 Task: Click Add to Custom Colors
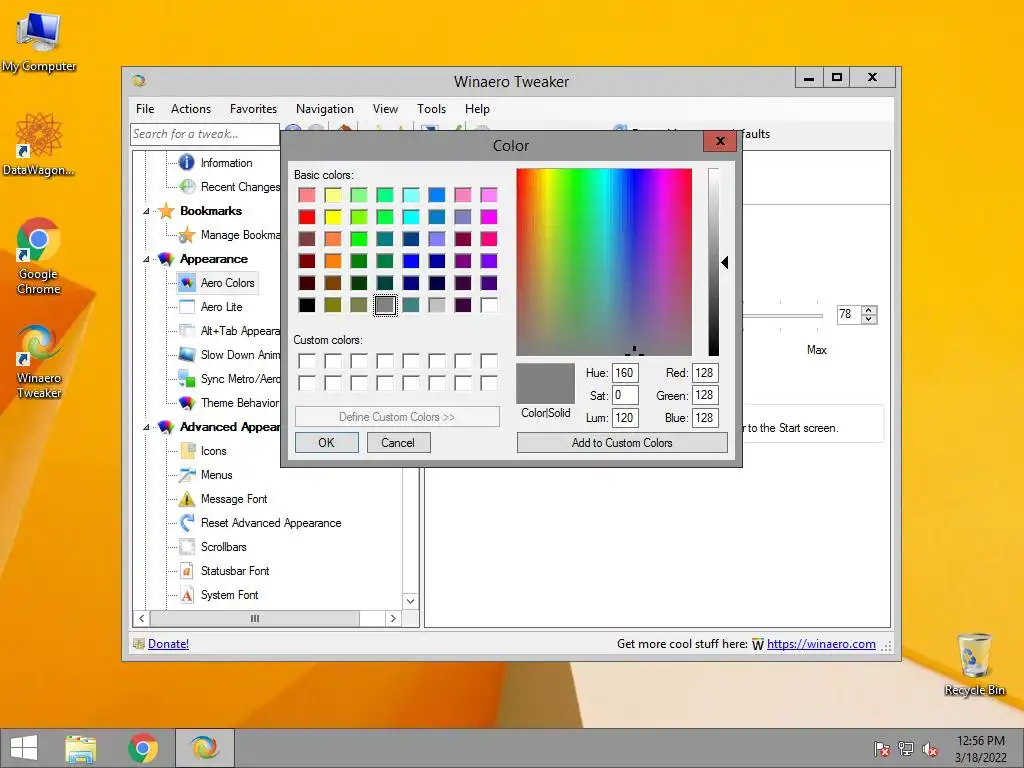coord(622,443)
